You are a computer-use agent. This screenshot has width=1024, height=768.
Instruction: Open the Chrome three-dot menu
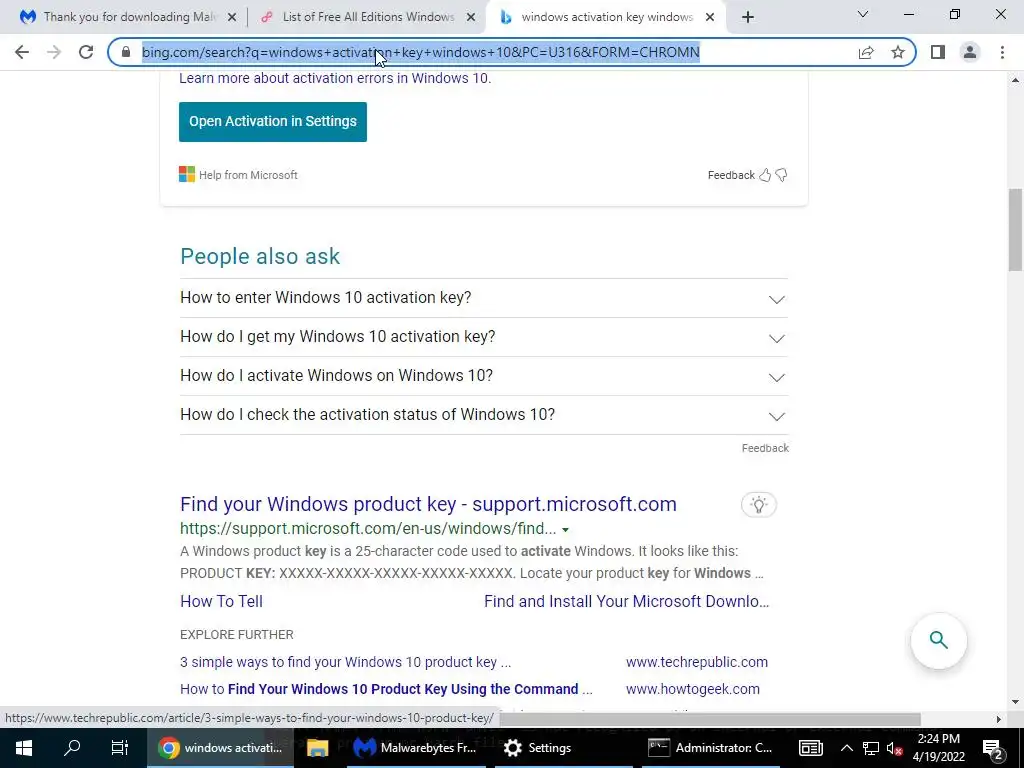point(1002,52)
